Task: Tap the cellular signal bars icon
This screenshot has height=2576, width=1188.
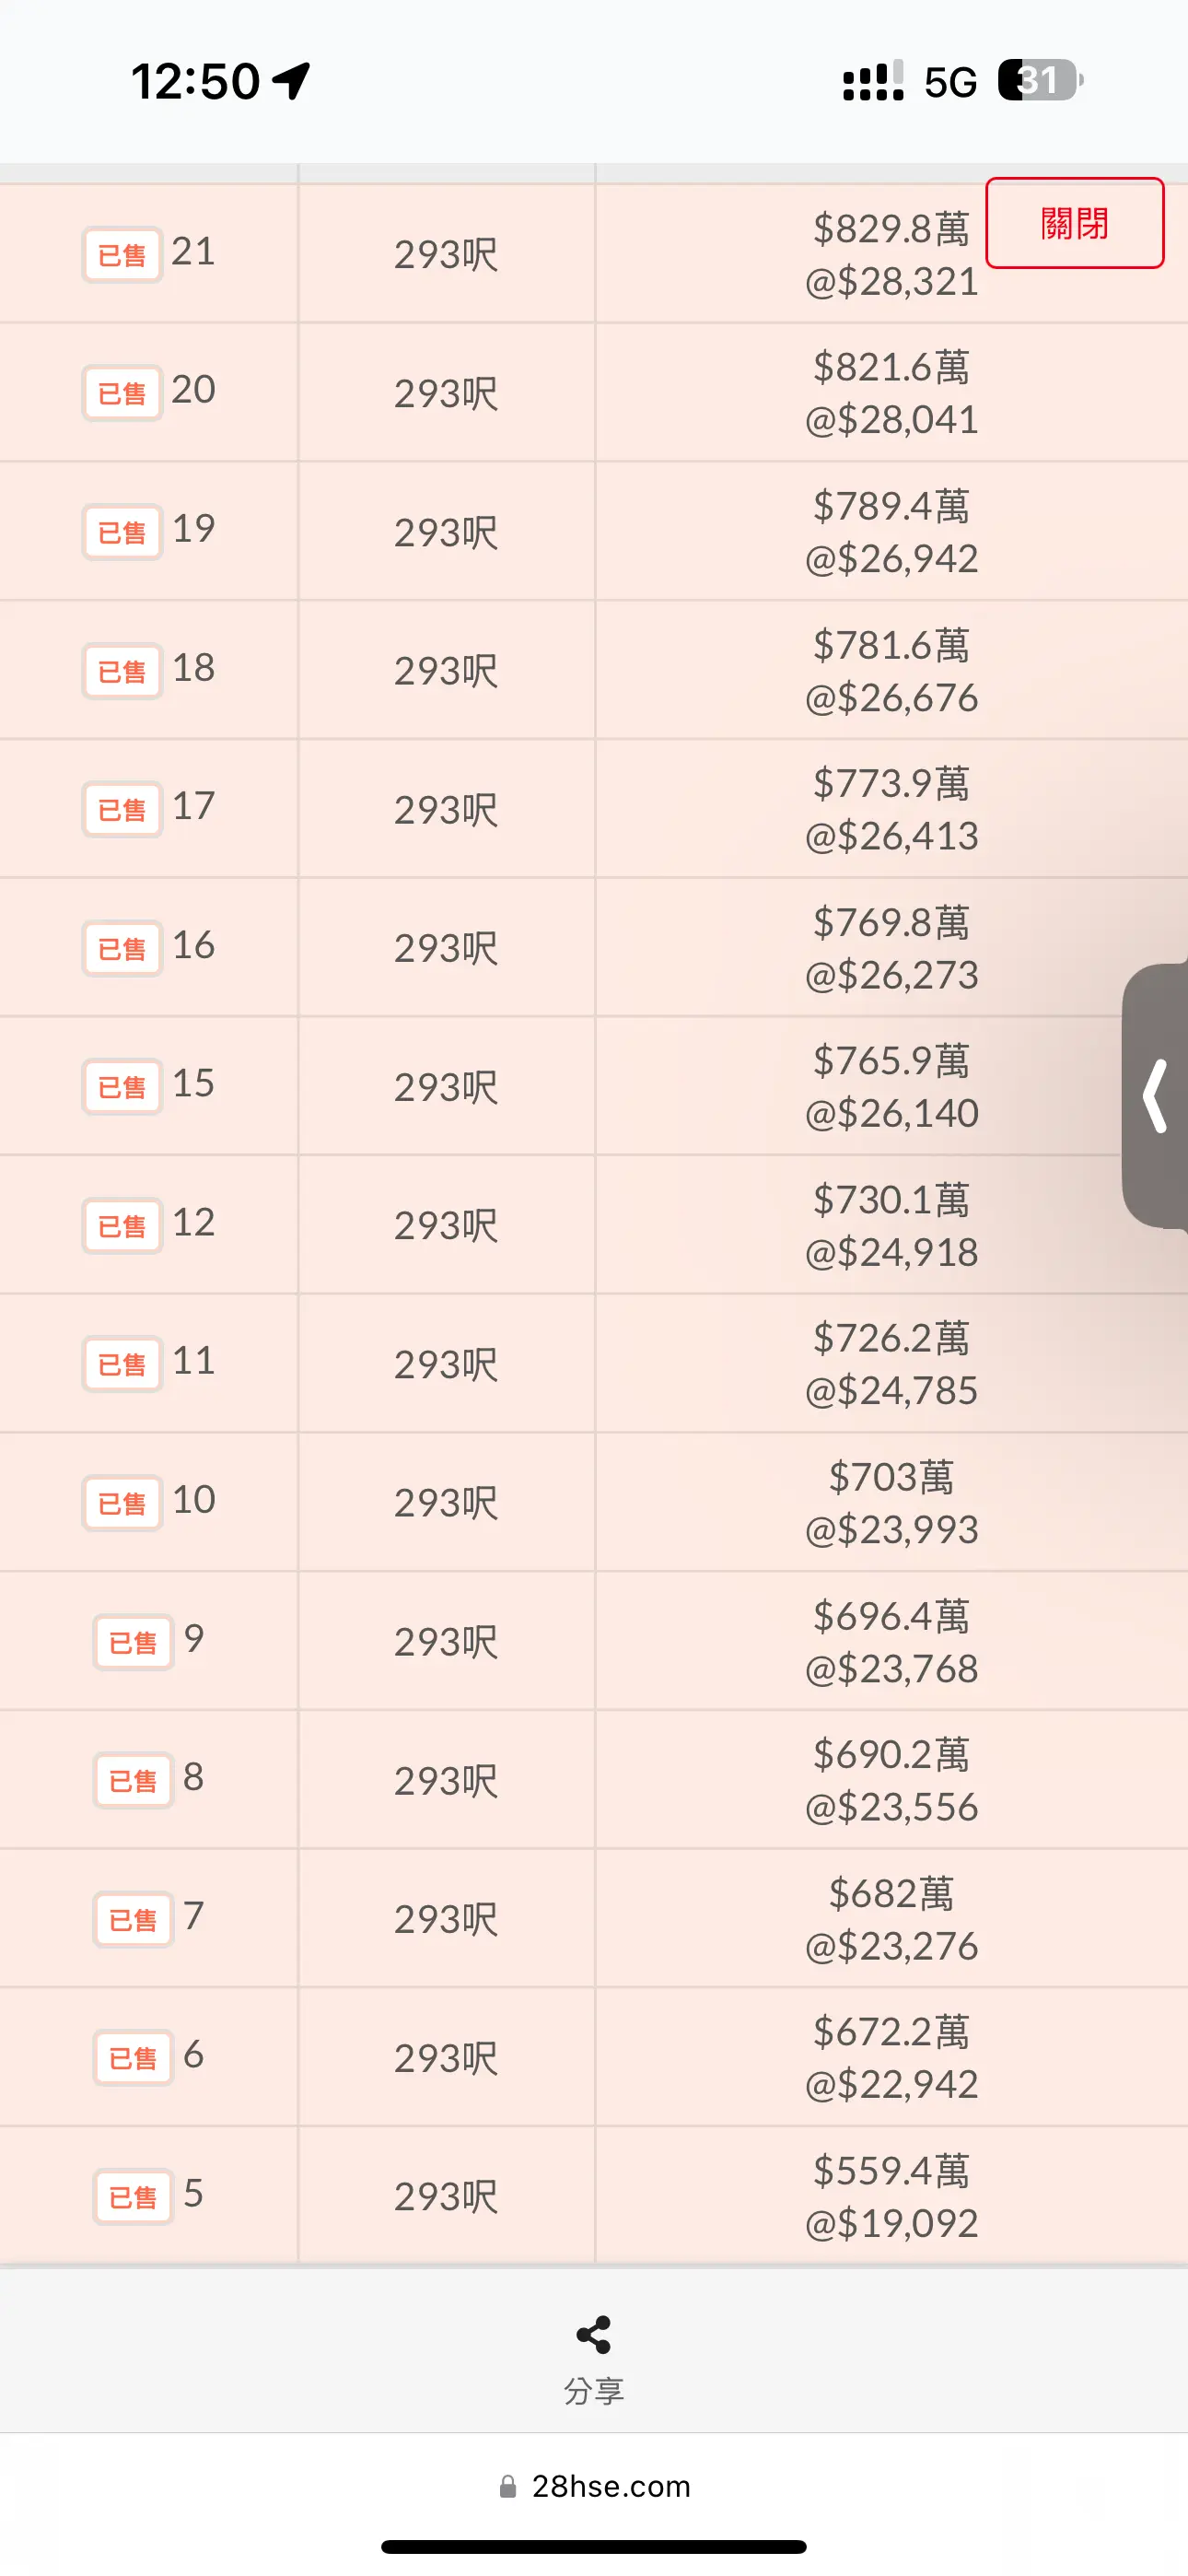Action: click(873, 81)
